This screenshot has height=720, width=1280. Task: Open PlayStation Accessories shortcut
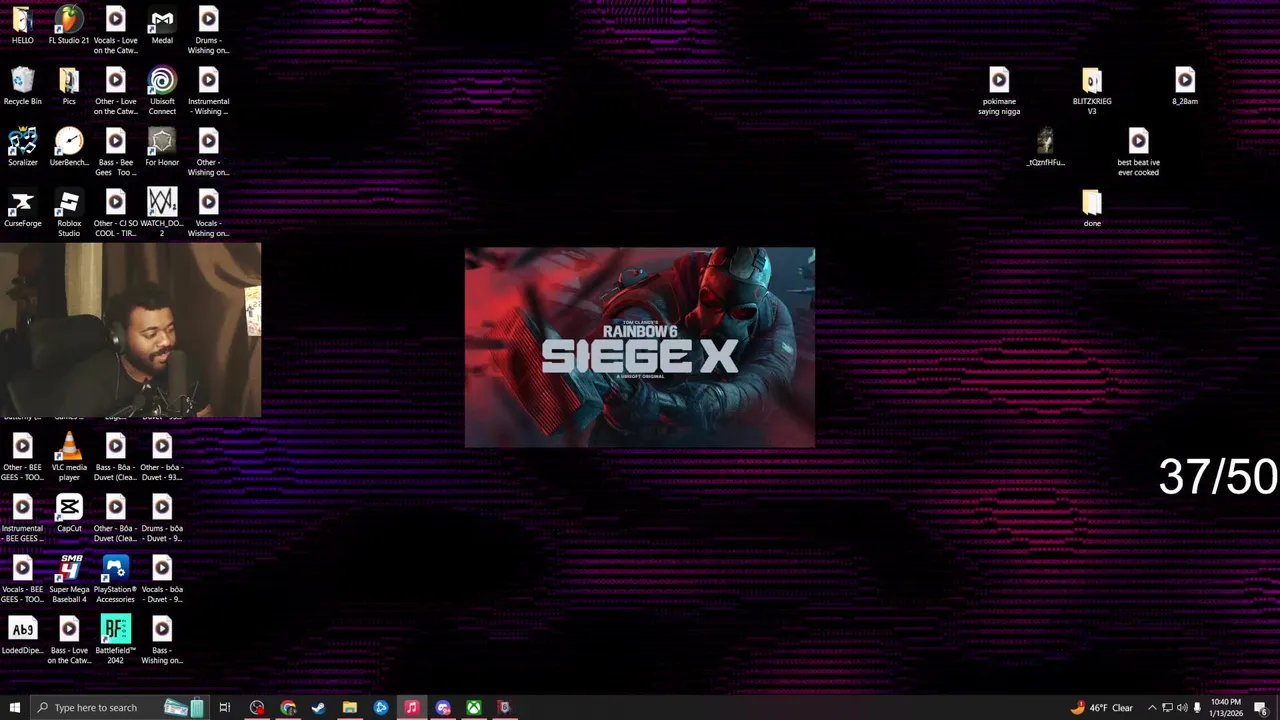point(115,580)
